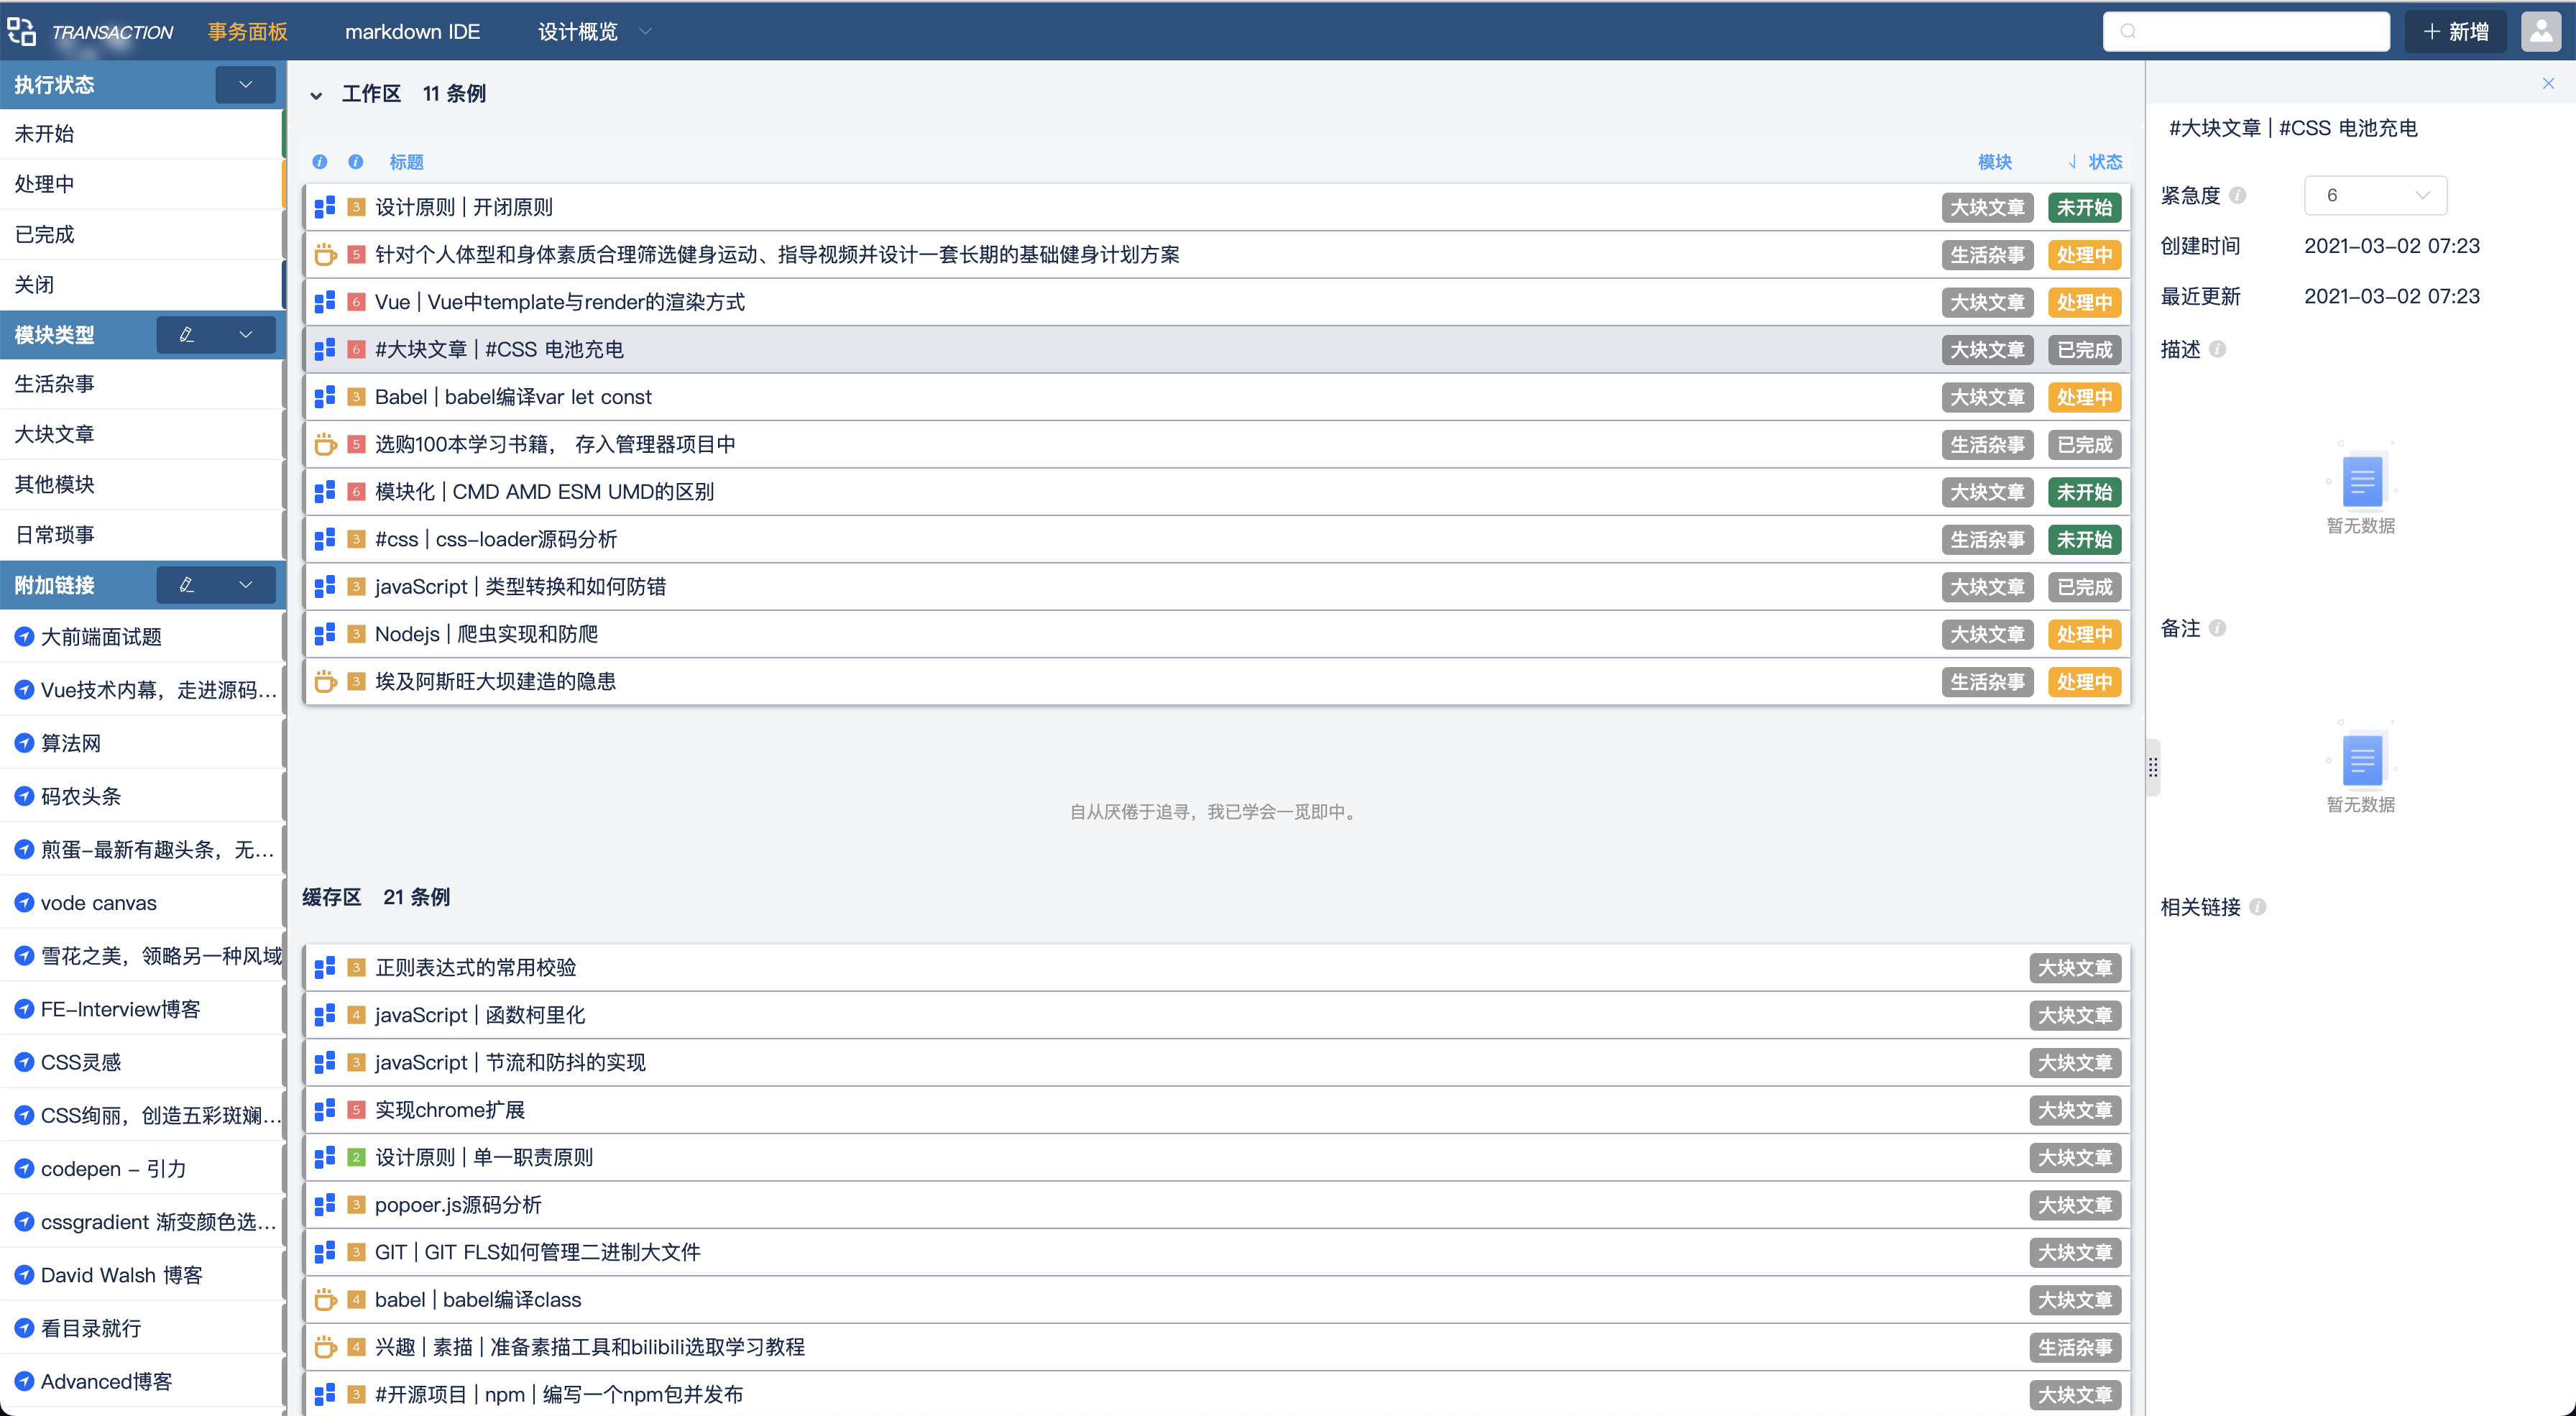Click the 新增 button
Screen dimensions: 2576x1416
point(2455,31)
